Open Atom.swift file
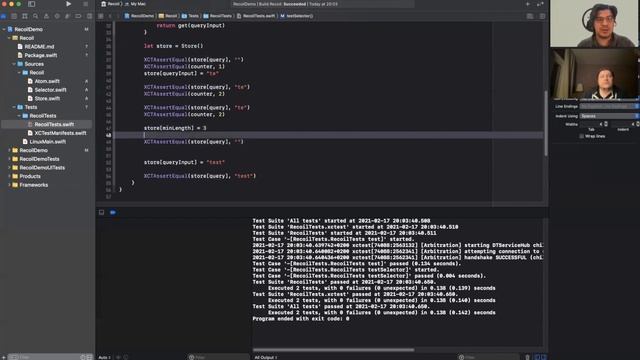Image resolution: width=640 pixels, height=360 pixels. tap(47, 81)
